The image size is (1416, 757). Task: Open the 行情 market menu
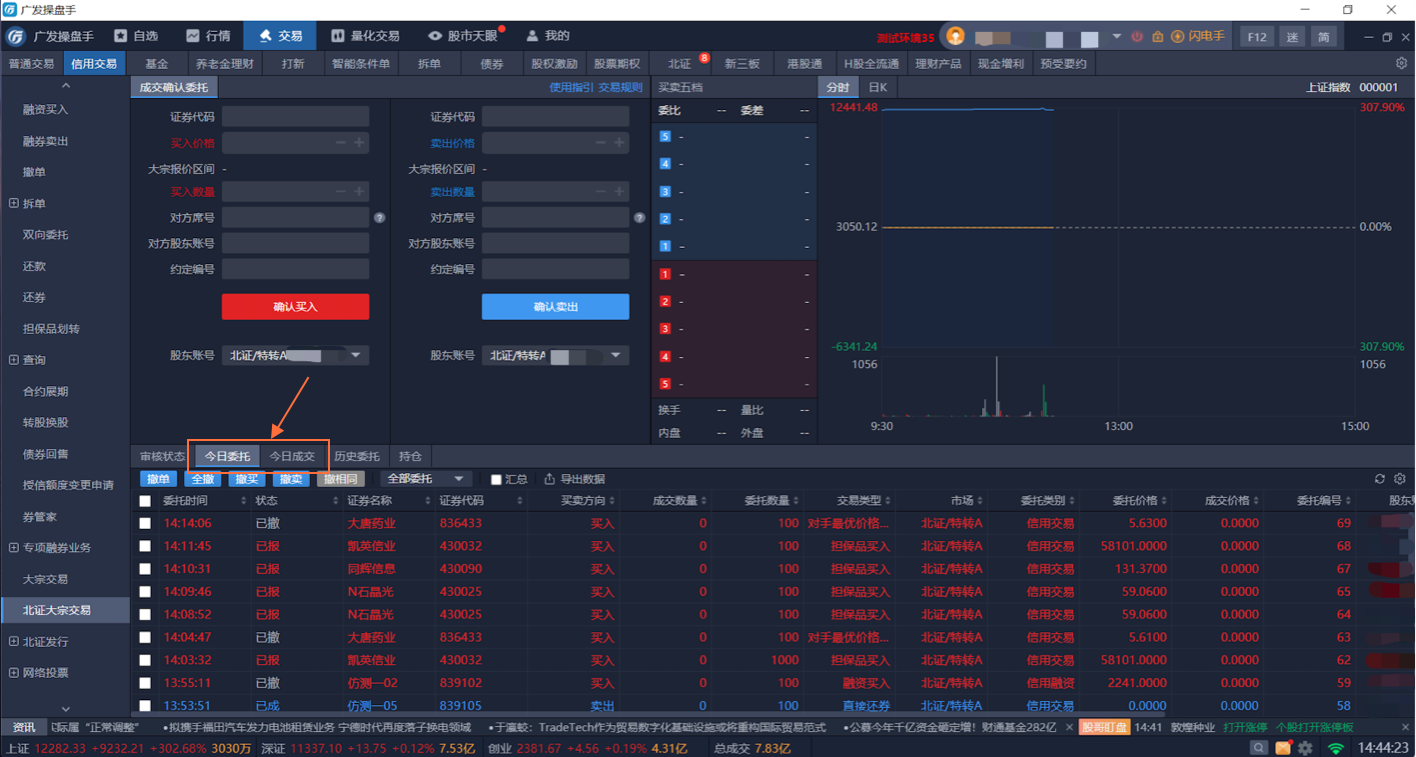point(208,36)
